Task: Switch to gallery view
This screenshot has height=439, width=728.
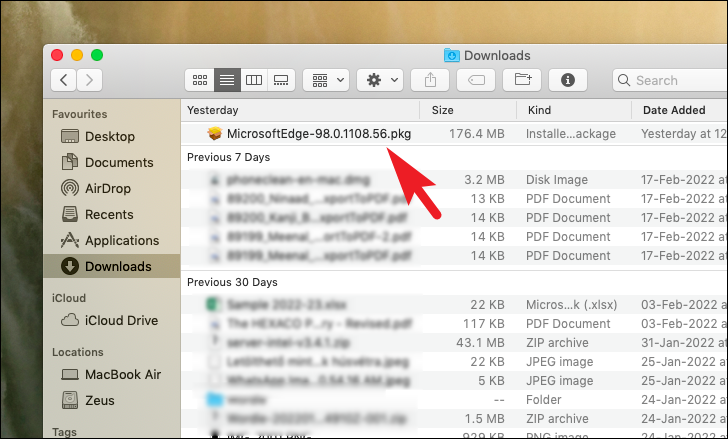Action: tap(281, 80)
